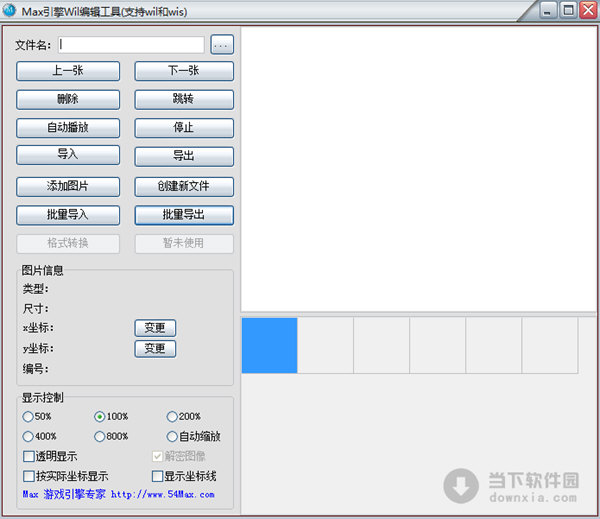The image size is (600, 519).
Task: Start slideshow with 自动播放 button
Action: tap(68, 128)
